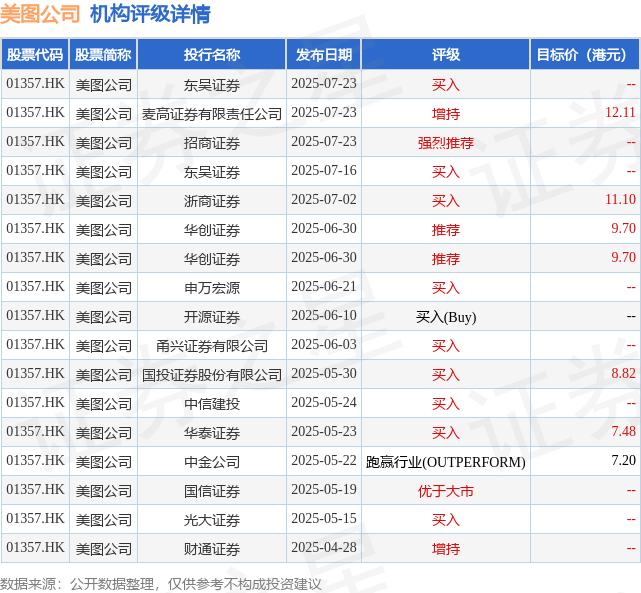Click date 2025-06-21

coord(324,286)
